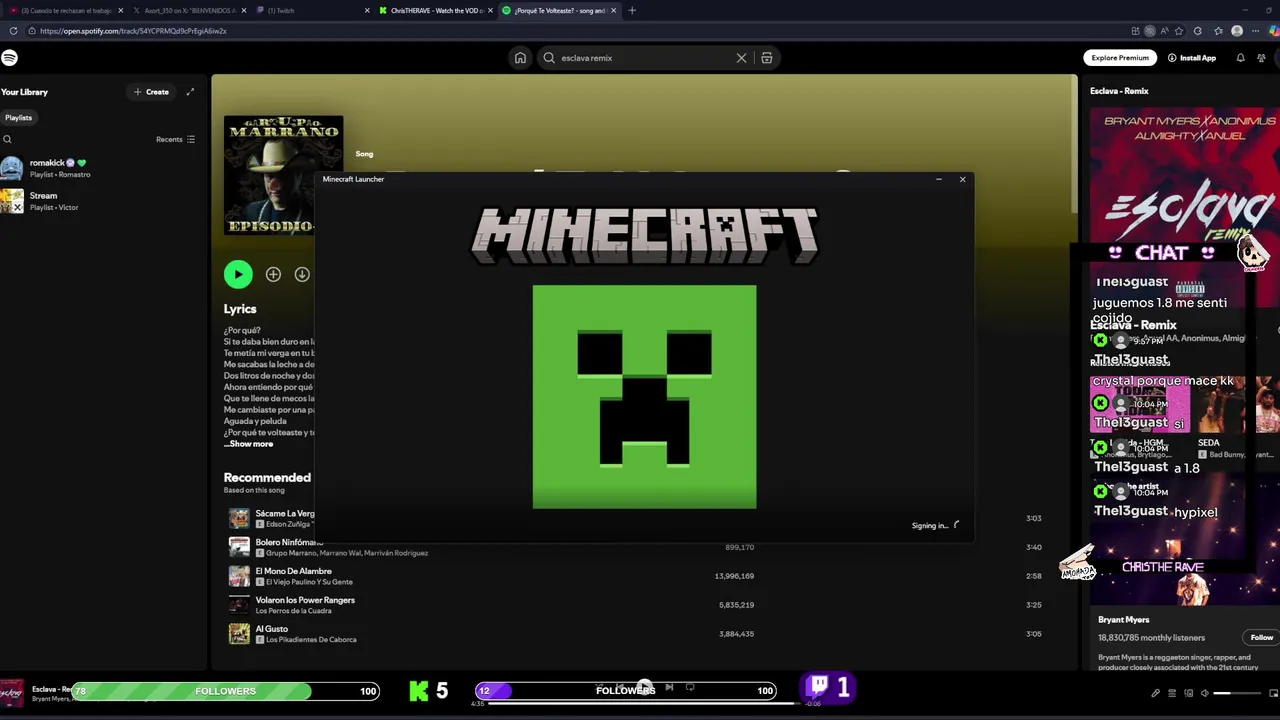Viewport: 1280px width, 720px height.
Task: Play ¿Porqué Te Volteaste? with green button
Action: (x=238, y=274)
